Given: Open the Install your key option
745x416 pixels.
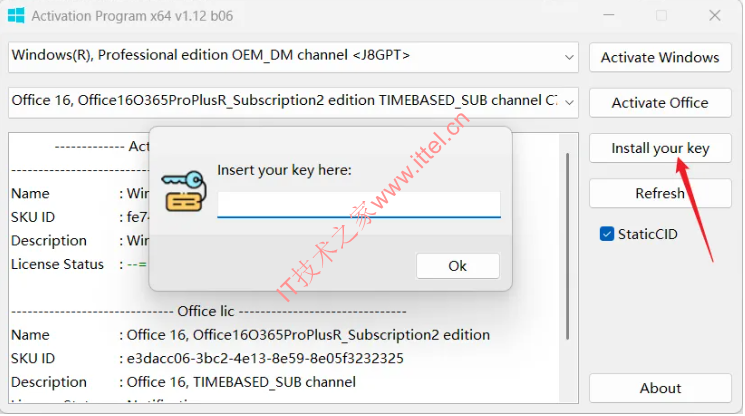Looking at the screenshot, I should pos(660,148).
